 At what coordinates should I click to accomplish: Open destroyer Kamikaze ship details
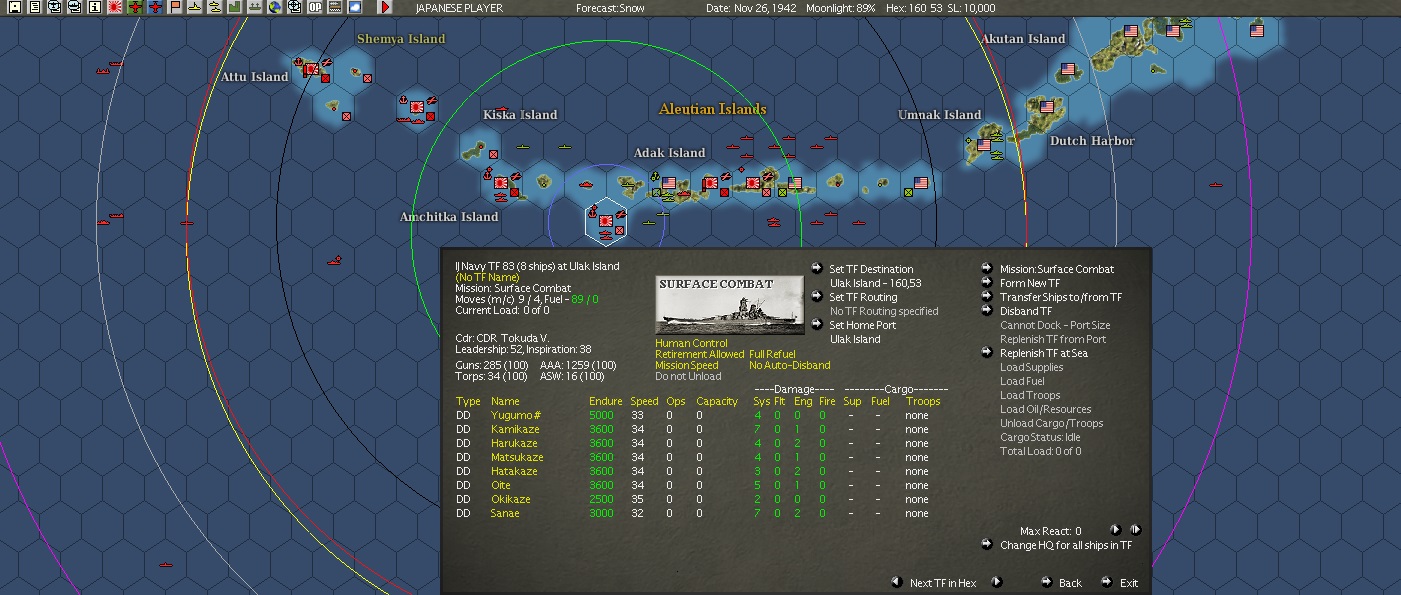[515, 430]
